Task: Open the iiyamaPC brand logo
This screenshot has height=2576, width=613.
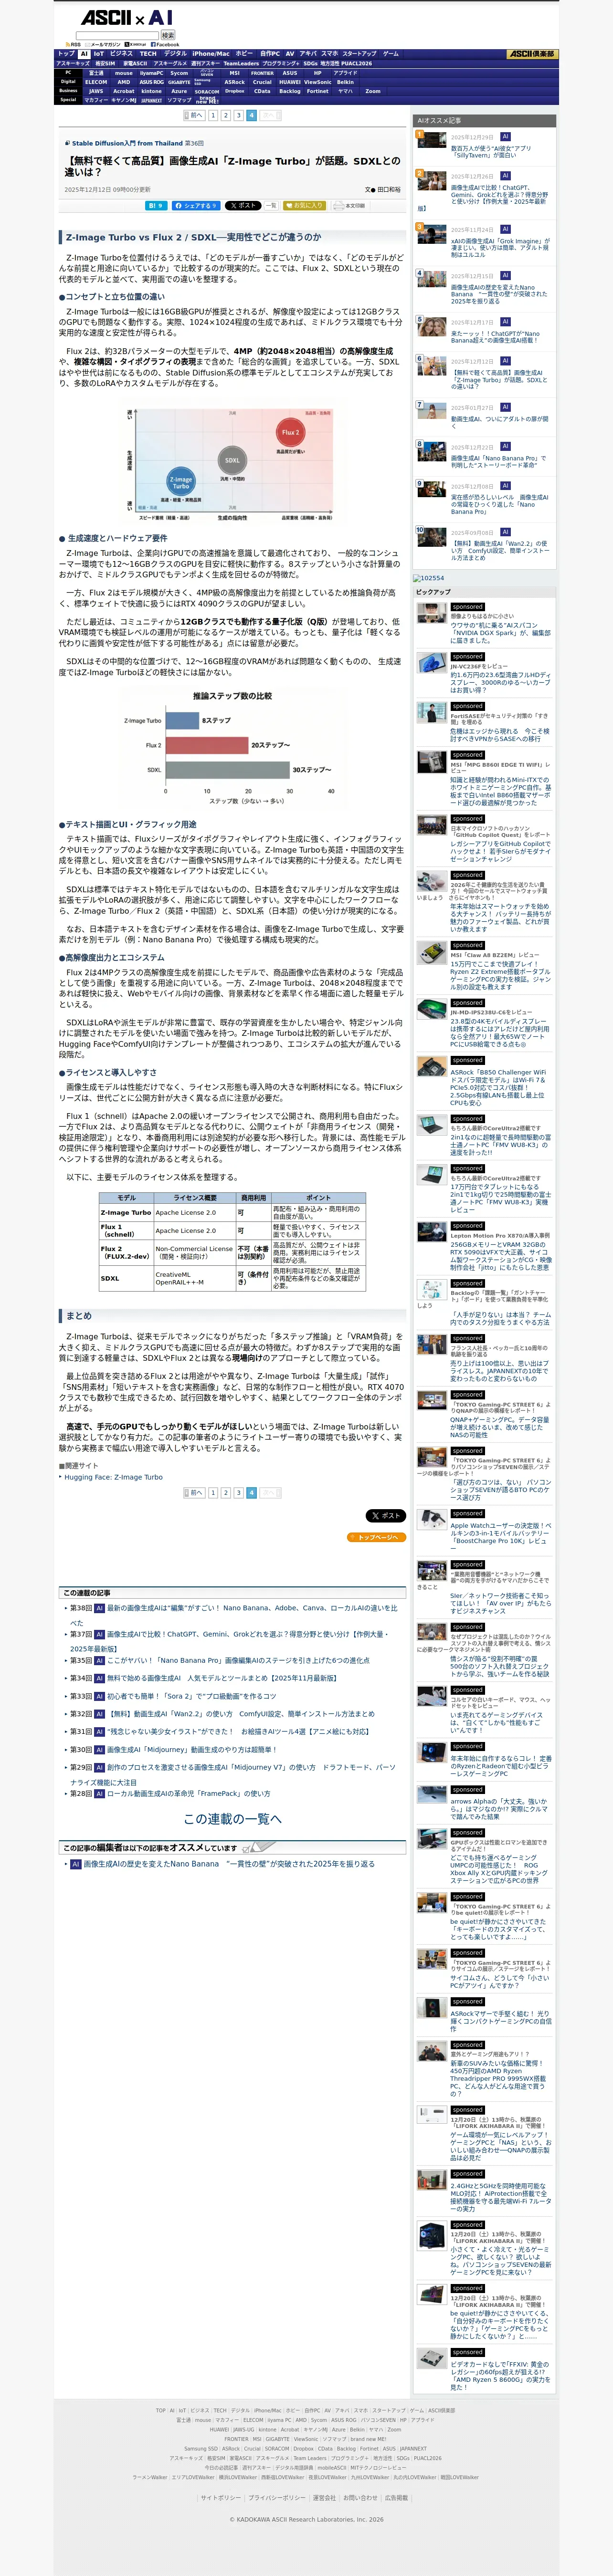Action: 151,73
